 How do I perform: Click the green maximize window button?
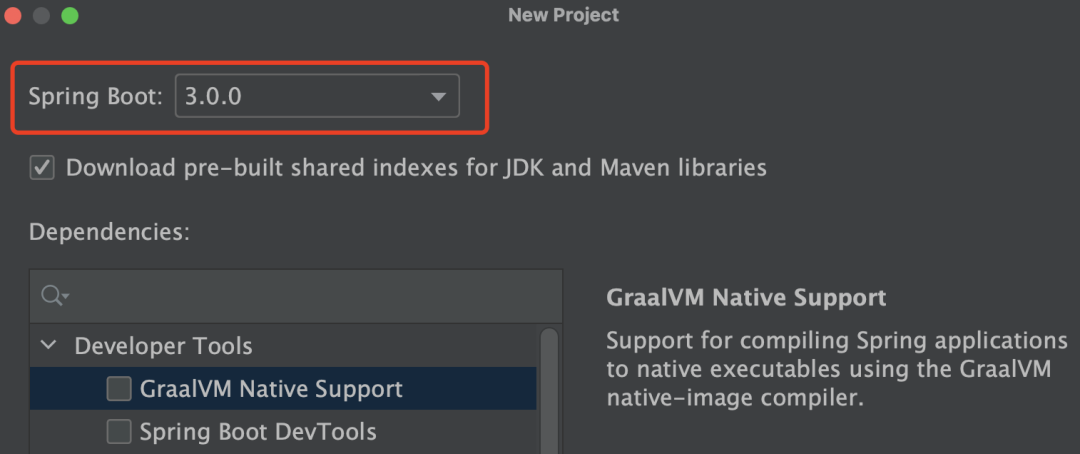coord(69,15)
